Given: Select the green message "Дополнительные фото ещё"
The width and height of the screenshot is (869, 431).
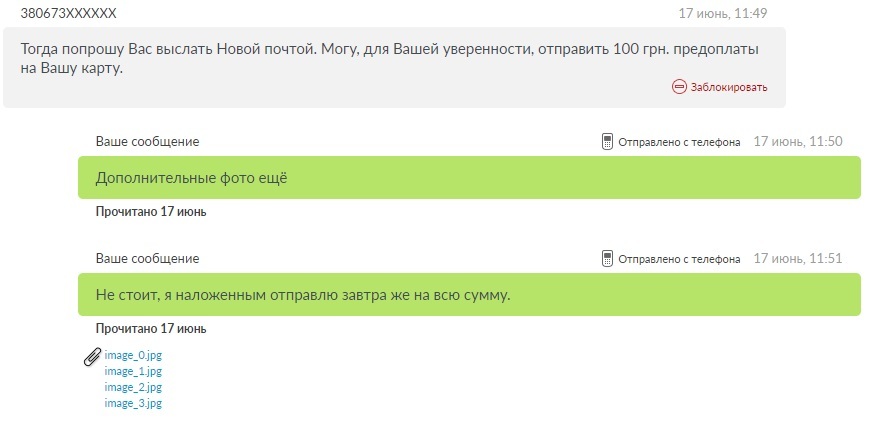Looking at the screenshot, I should click(x=469, y=178).
